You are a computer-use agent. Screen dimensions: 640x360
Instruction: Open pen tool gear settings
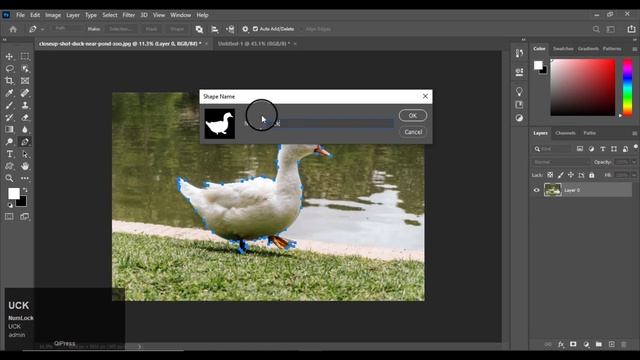click(x=245, y=29)
